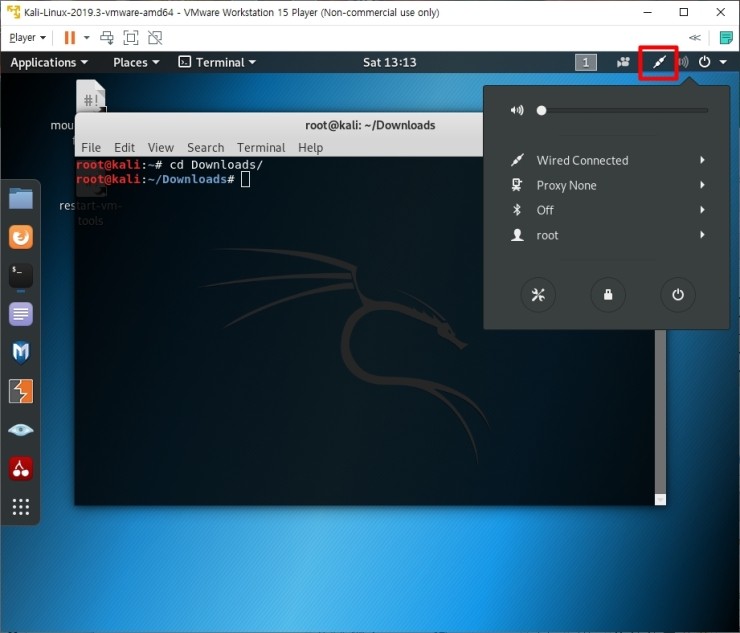Show all applications grid

click(x=21, y=507)
